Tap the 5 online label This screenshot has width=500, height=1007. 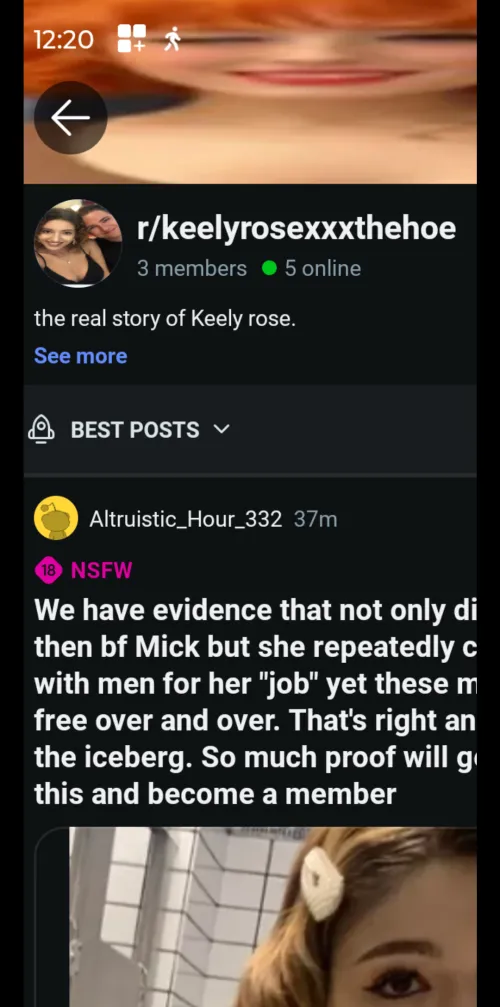click(323, 268)
